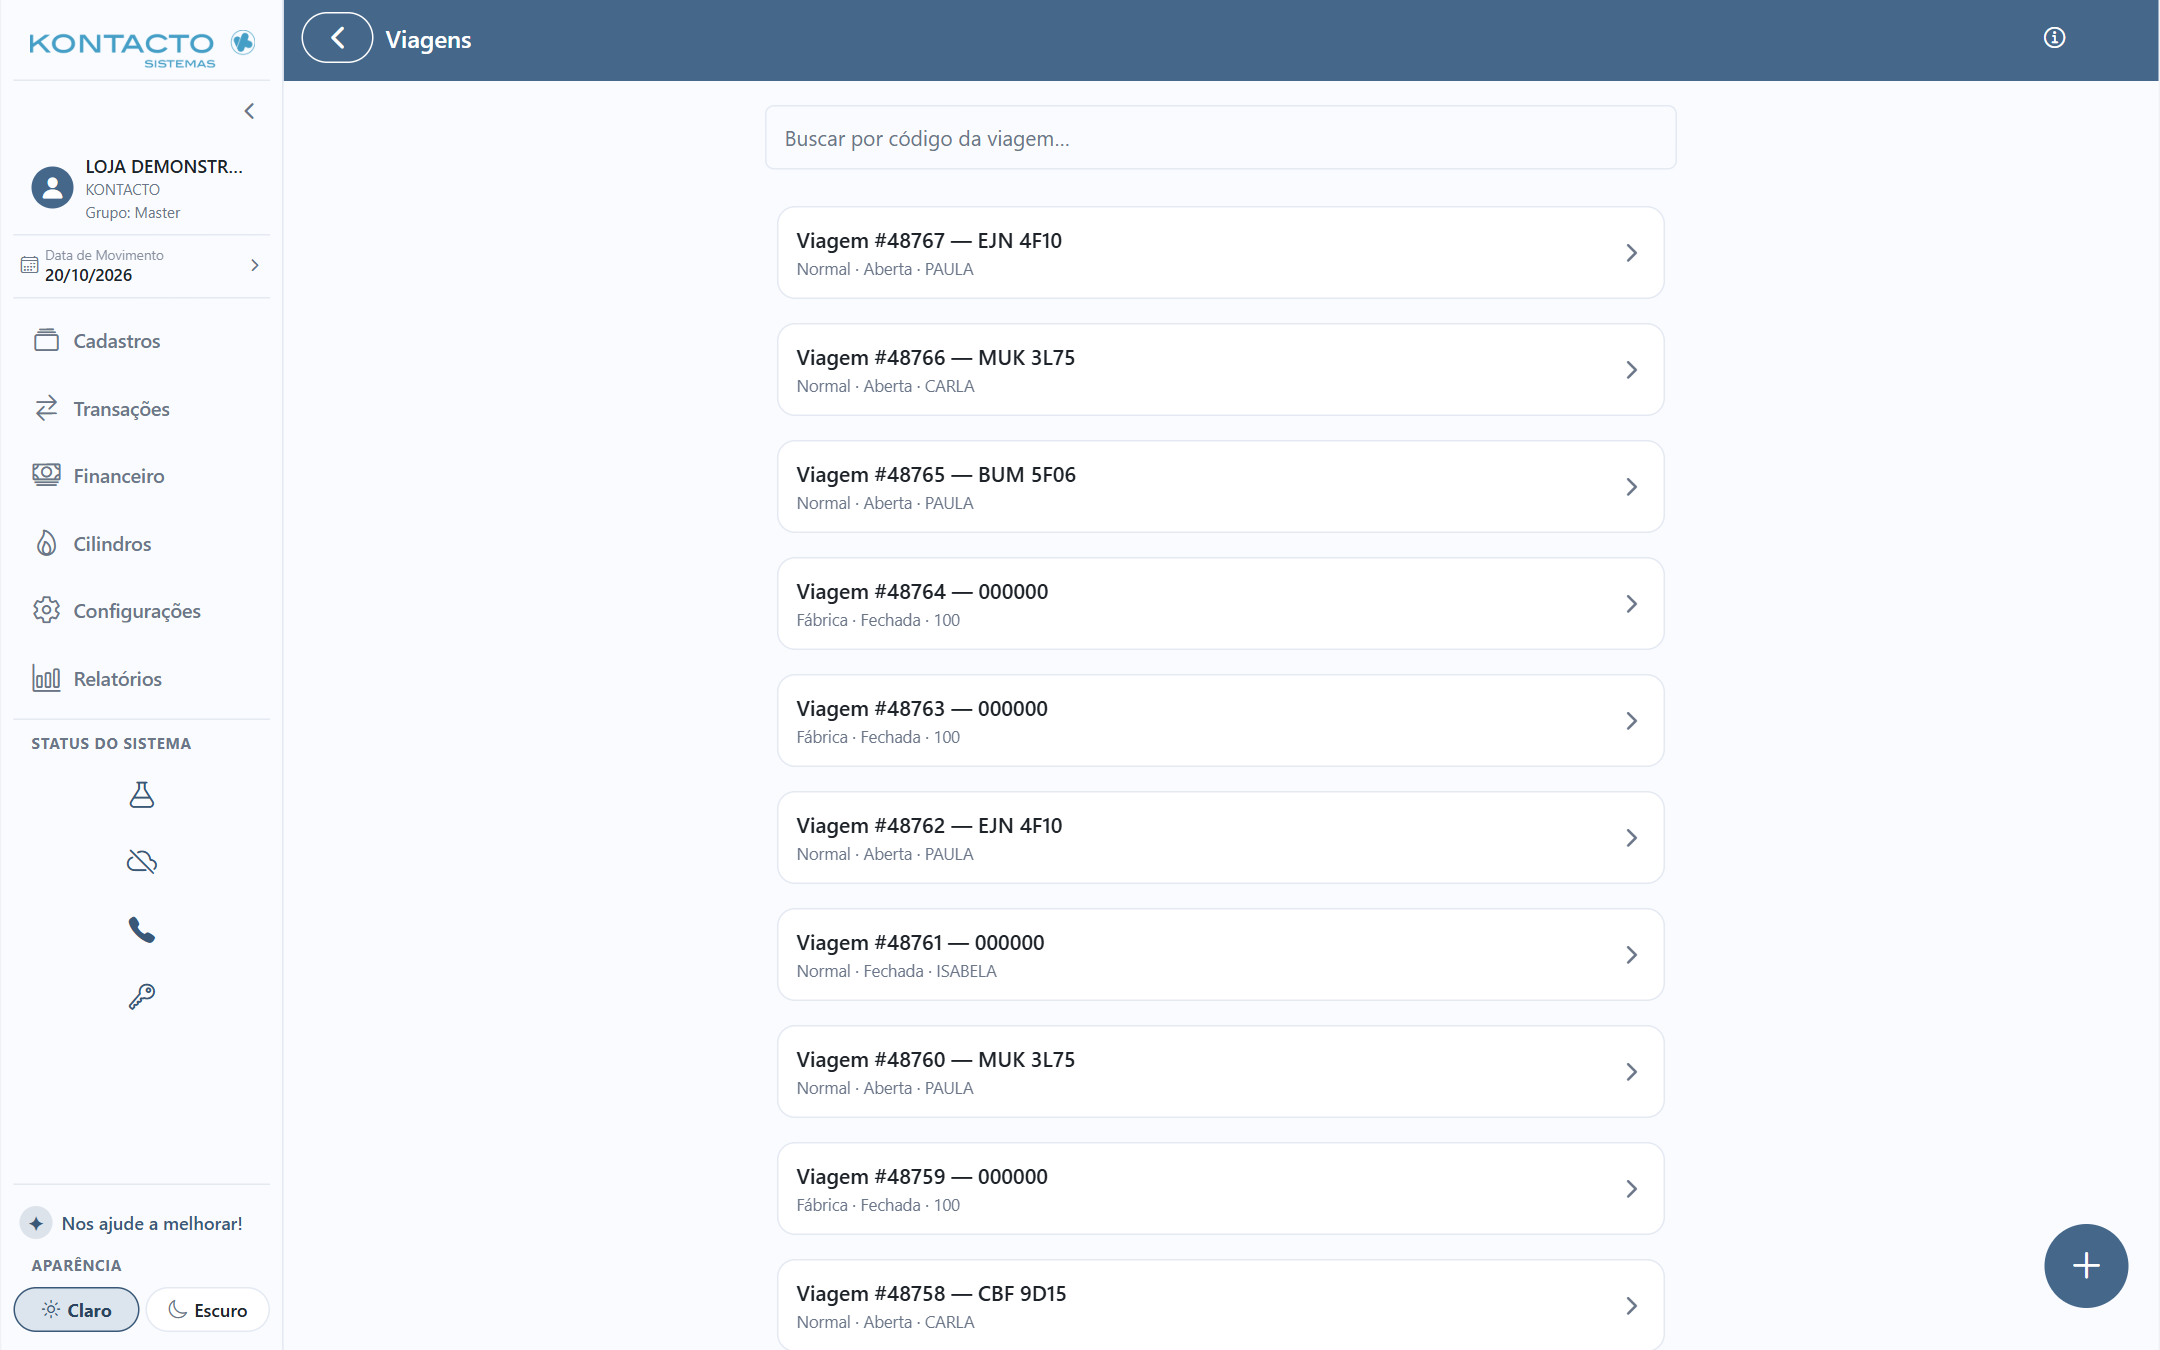Click the Financeiro money icon
2160x1350 pixels.
(46, 476)
